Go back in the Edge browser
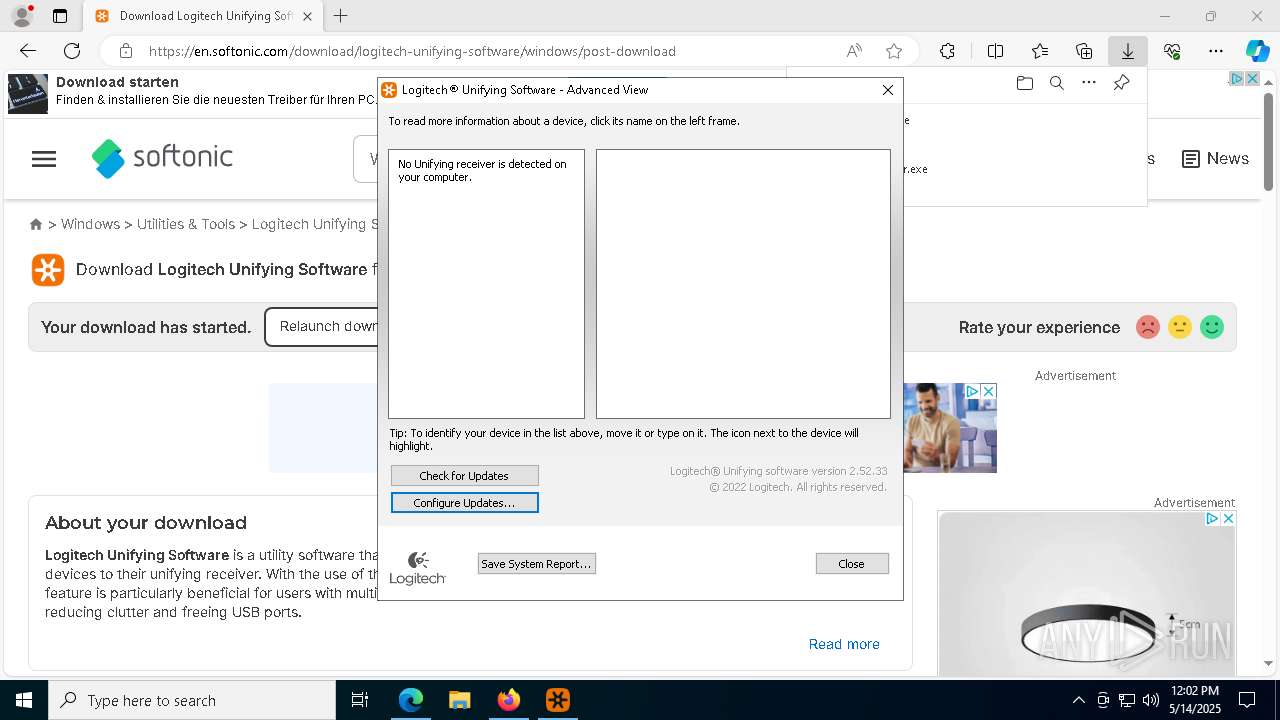 28,51
